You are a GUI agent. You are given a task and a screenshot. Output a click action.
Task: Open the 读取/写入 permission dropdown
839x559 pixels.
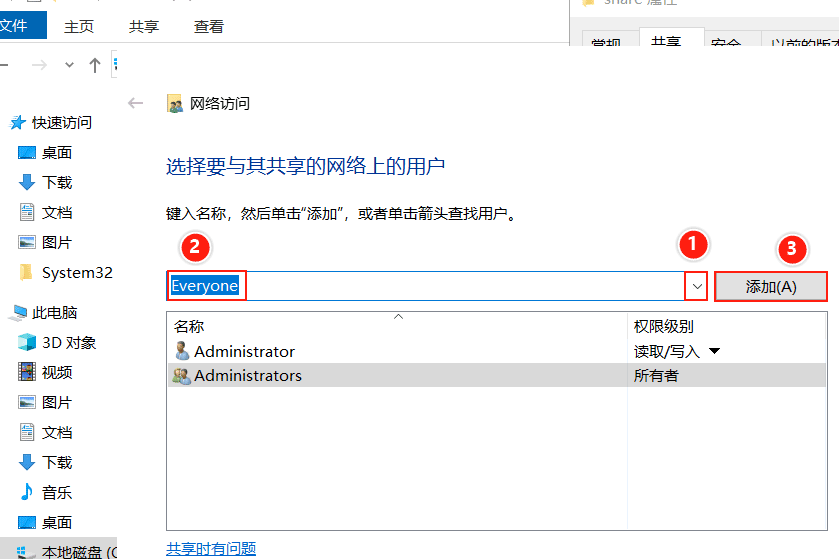pos(714,351)
